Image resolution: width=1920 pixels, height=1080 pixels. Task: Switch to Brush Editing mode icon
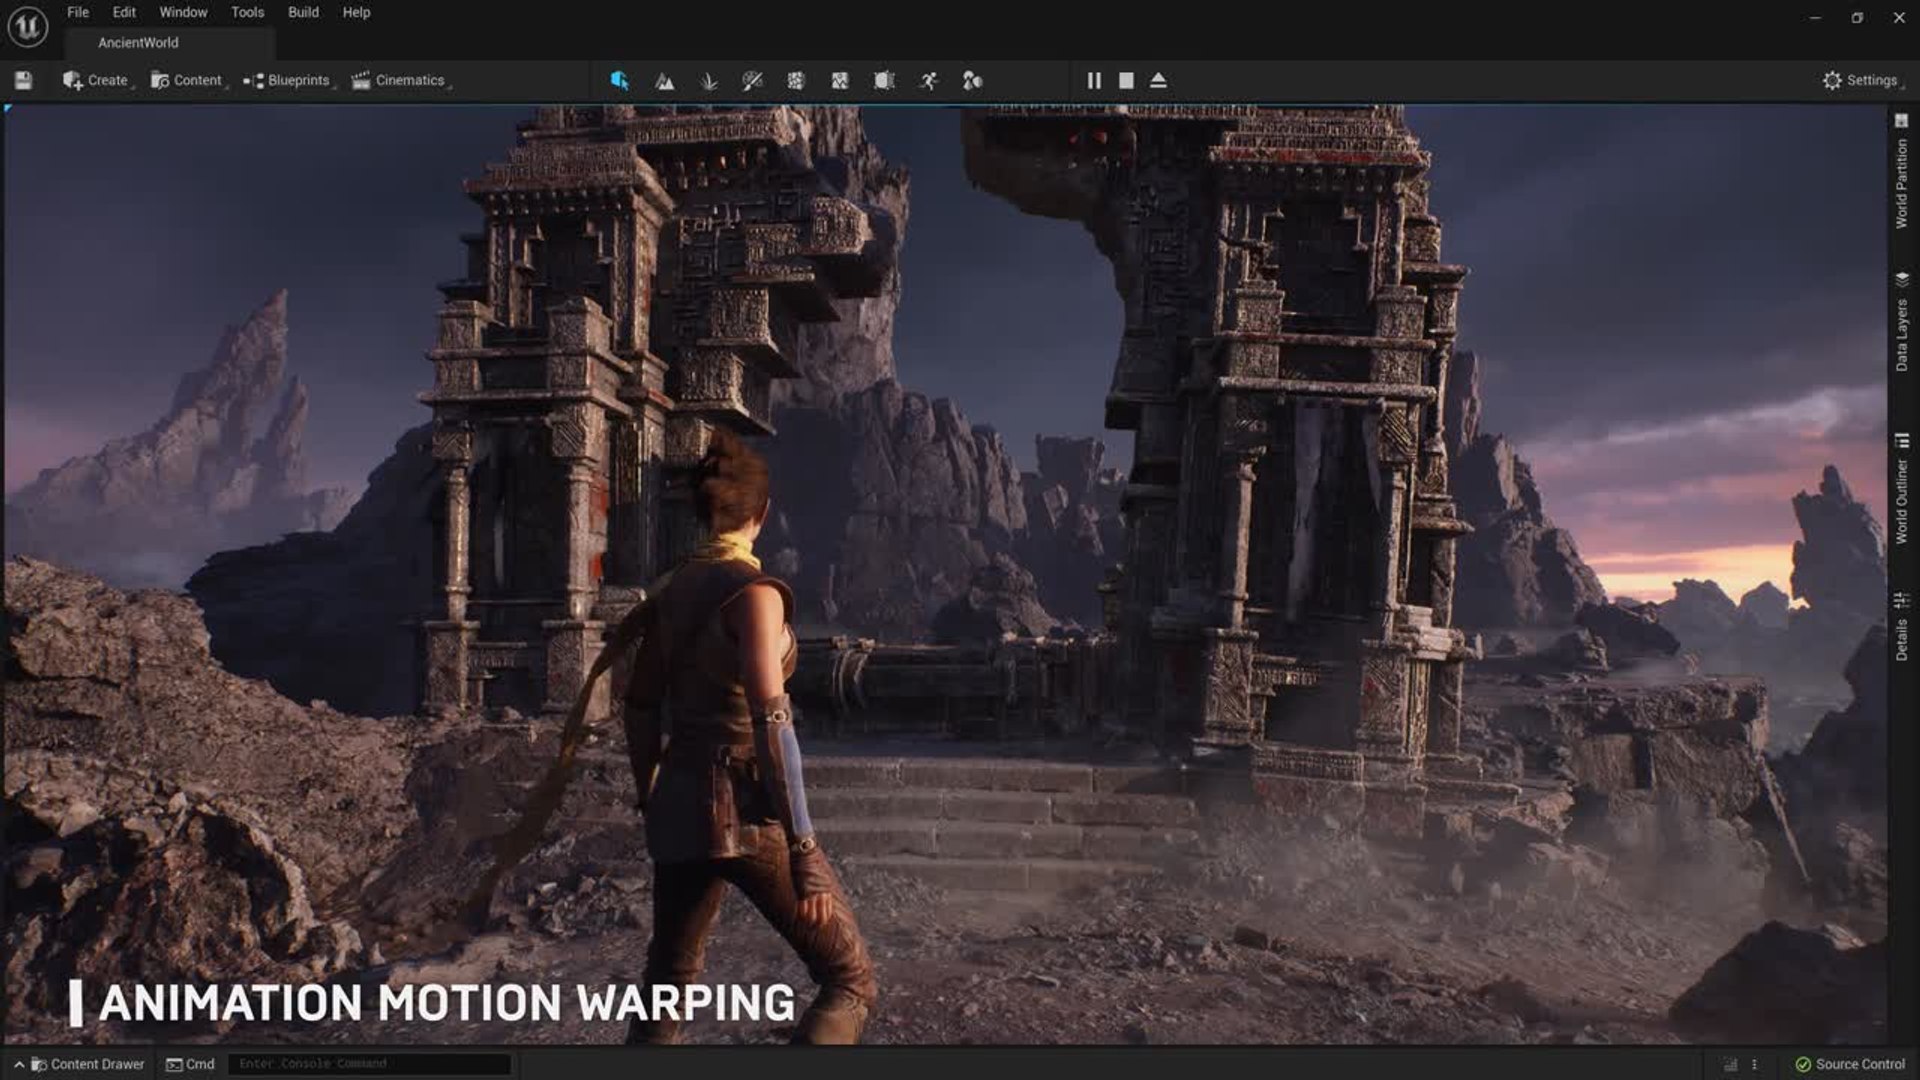coord(884,80)
